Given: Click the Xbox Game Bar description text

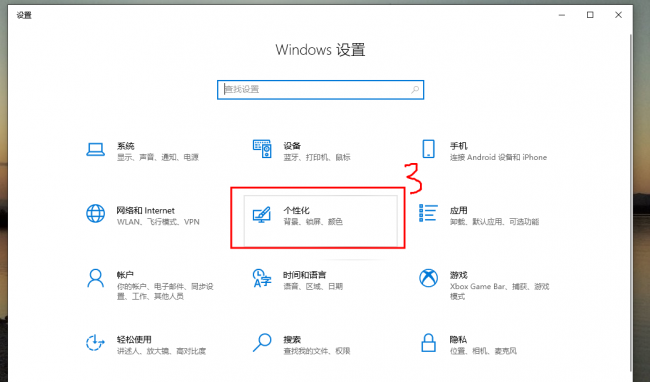Looking at the screenshot, I should click(x=500, y=291).
